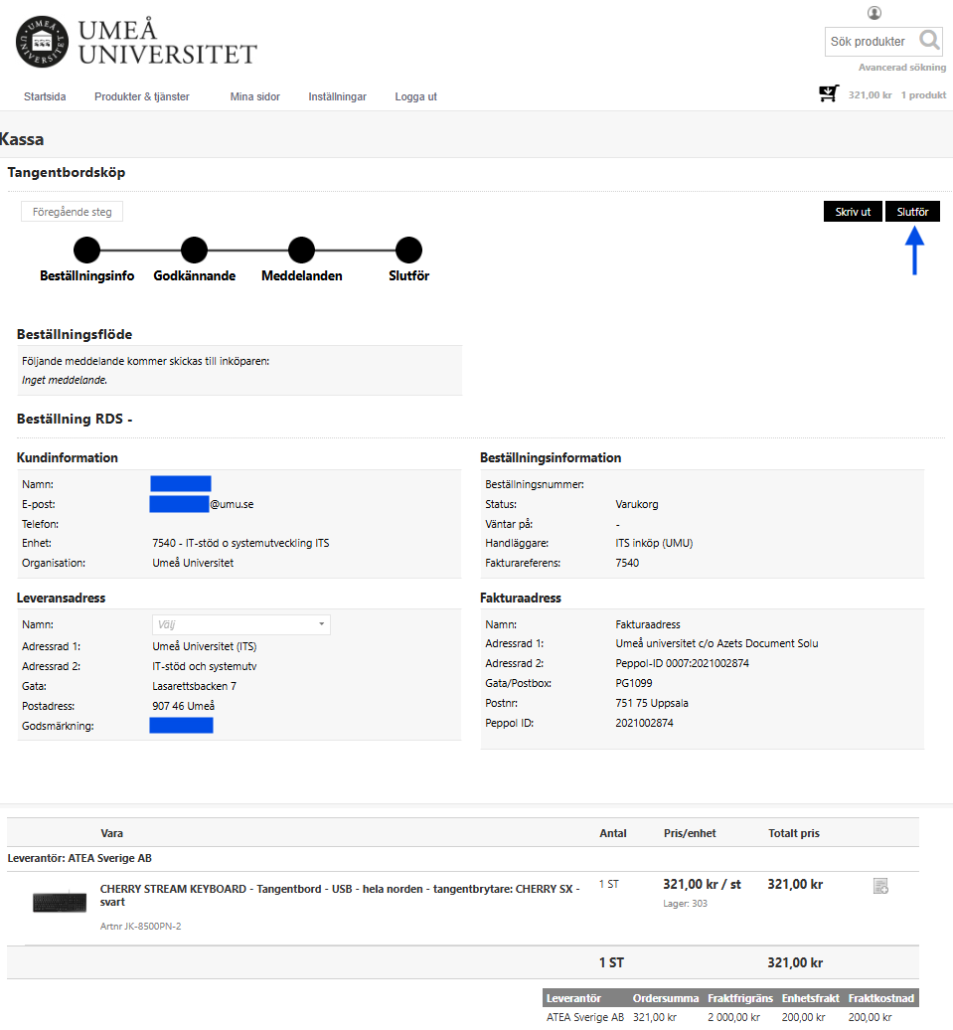The image size is (953, 1030).
Task: Go to Startsida
Action: [x=45, y=97]
